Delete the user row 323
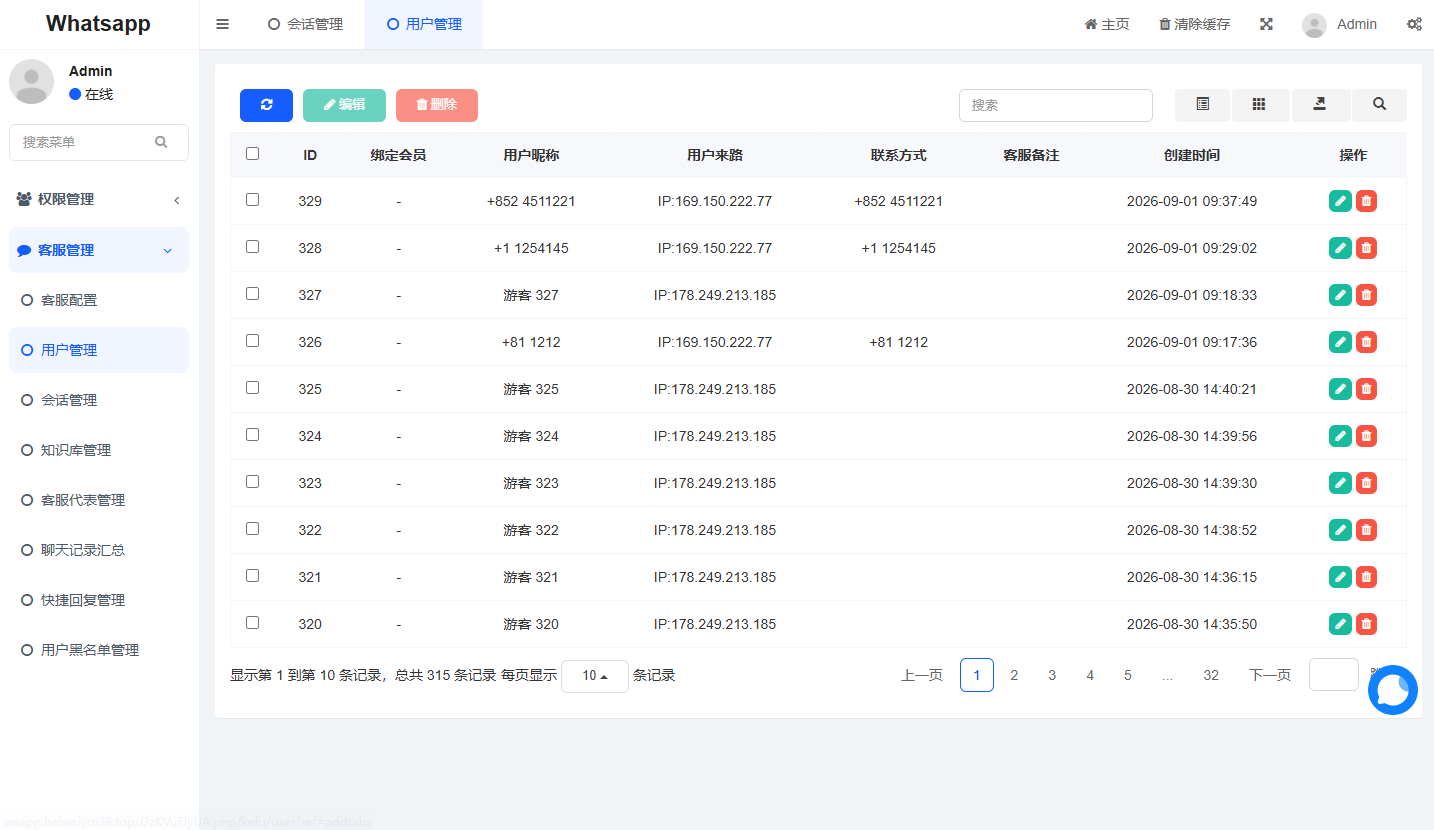 [1366, 483]
